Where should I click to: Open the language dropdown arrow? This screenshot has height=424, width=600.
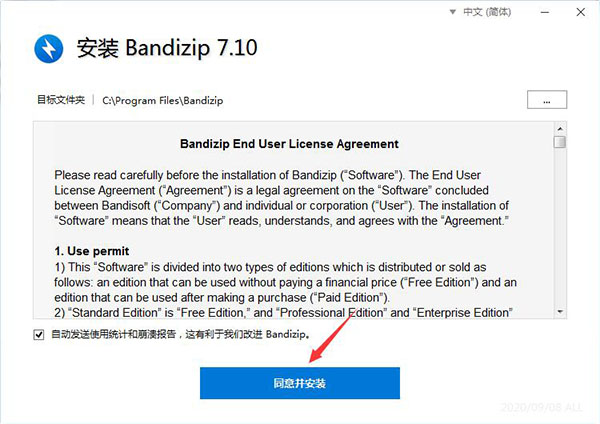tap(453, 12)
